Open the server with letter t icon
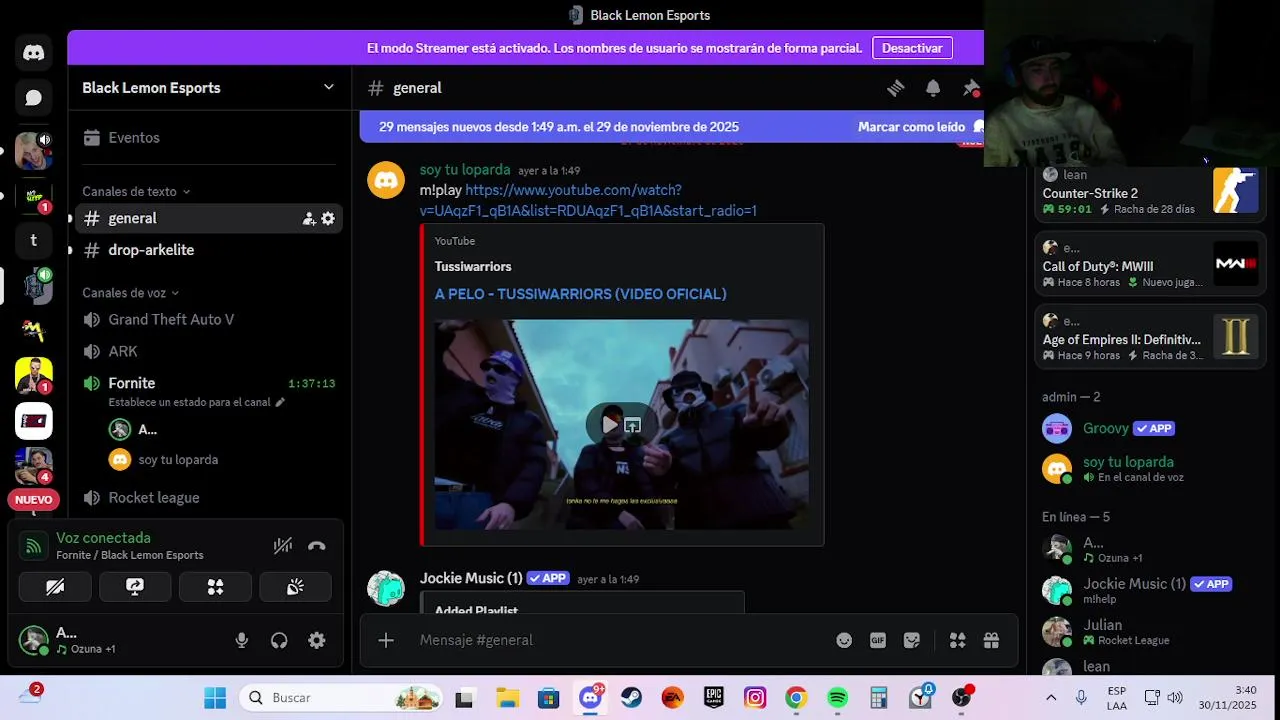1280x720 pixels. click(33, 240)
